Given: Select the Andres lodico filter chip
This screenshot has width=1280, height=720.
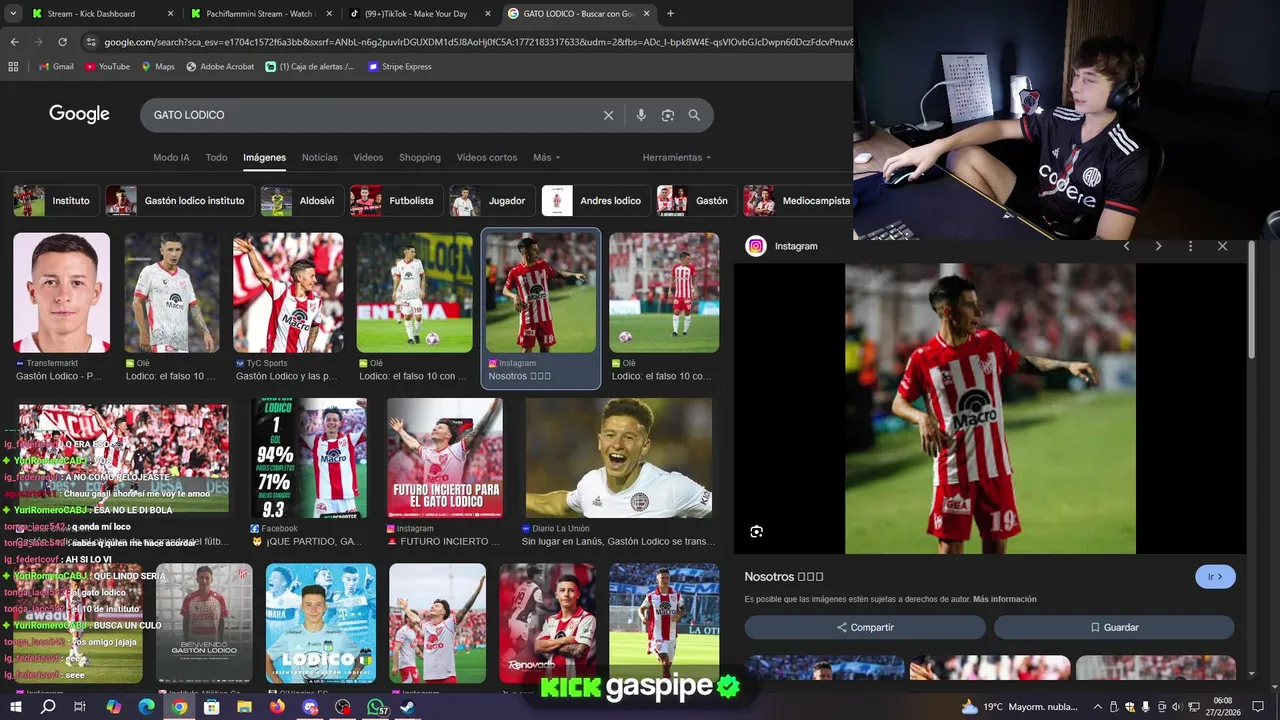Looking at the screenshot, I should pos(595,201).
